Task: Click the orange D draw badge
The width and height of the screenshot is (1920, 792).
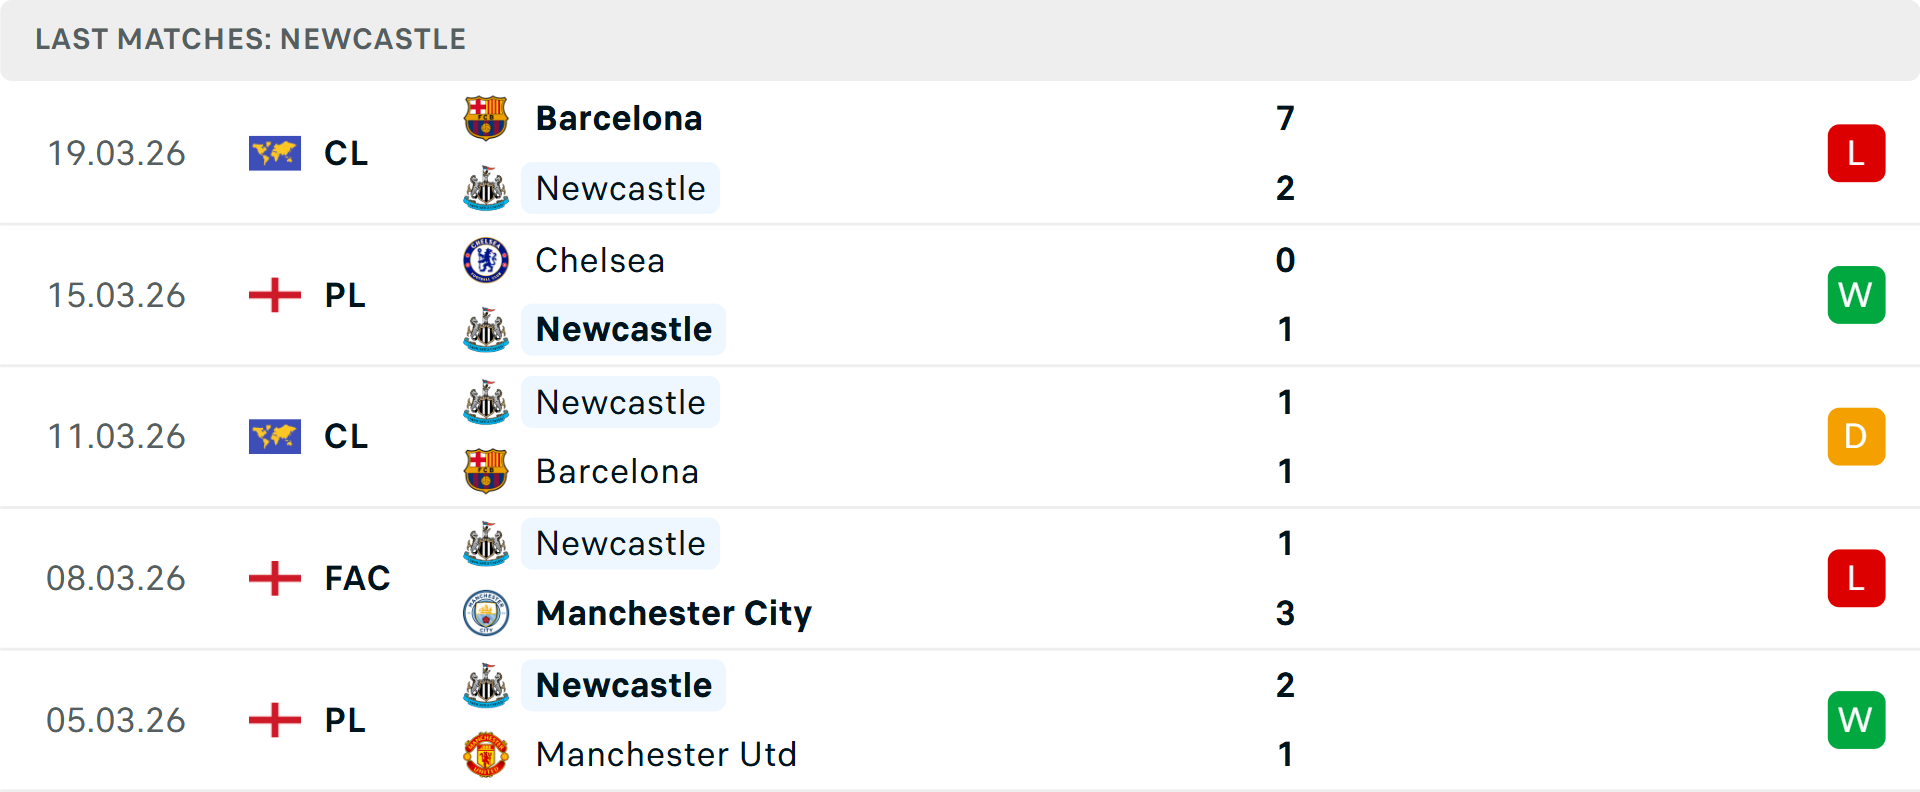Action: 1856,436
